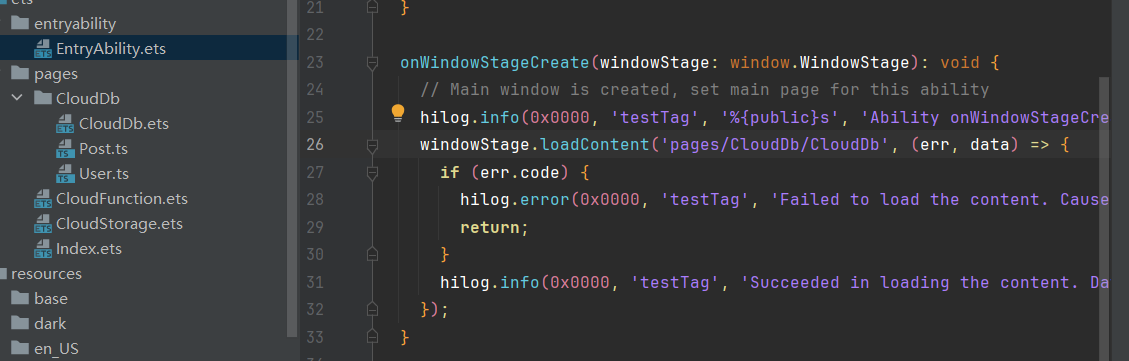
Task: Click the comment text on line 24
Action: (x=705, y=90)
